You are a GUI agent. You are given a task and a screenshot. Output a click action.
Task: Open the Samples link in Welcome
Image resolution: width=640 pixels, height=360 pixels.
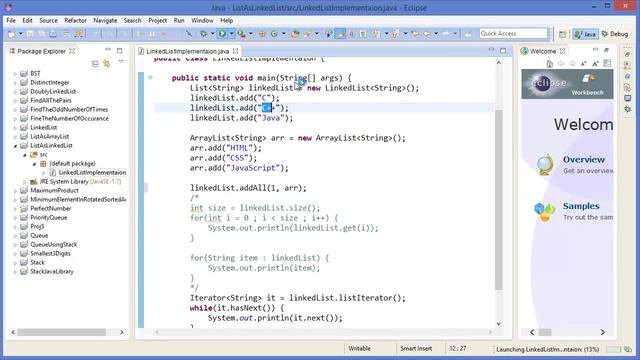[x=581, y=206]
